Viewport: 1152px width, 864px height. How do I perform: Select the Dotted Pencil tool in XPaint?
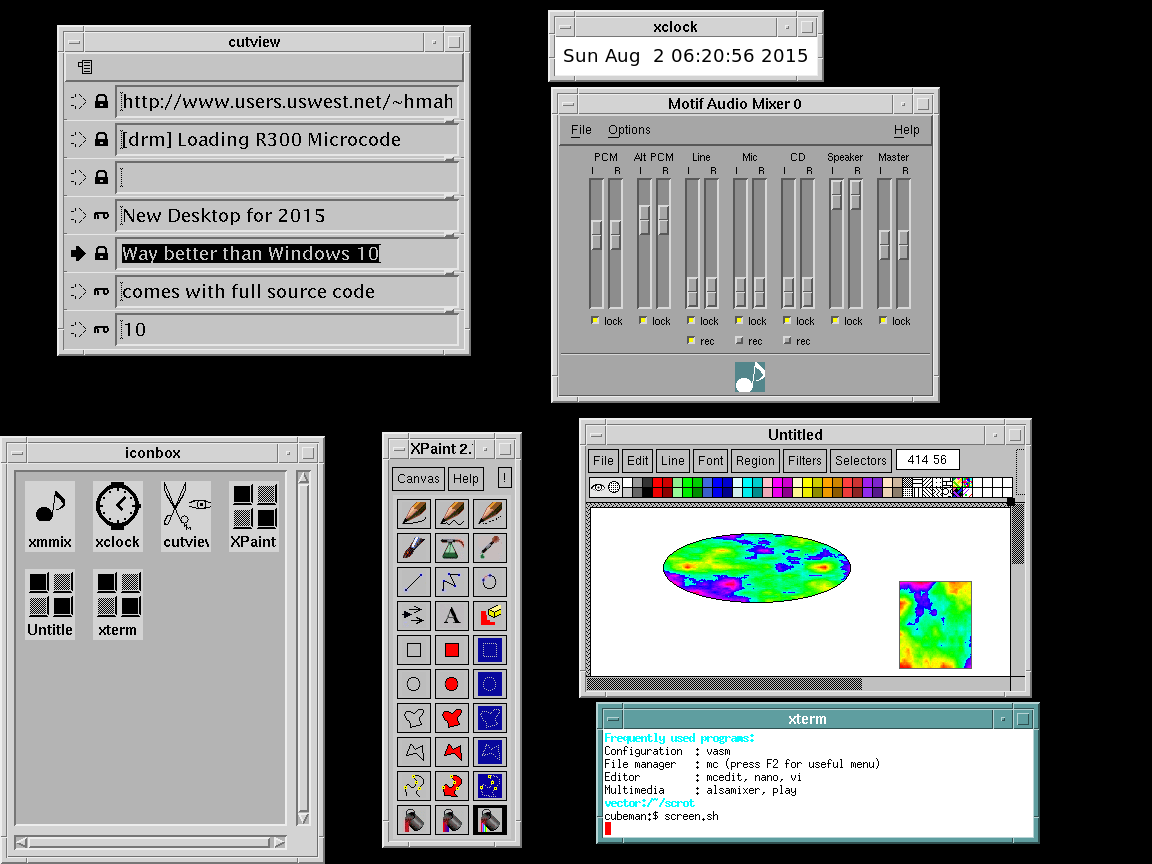[489, 514]
